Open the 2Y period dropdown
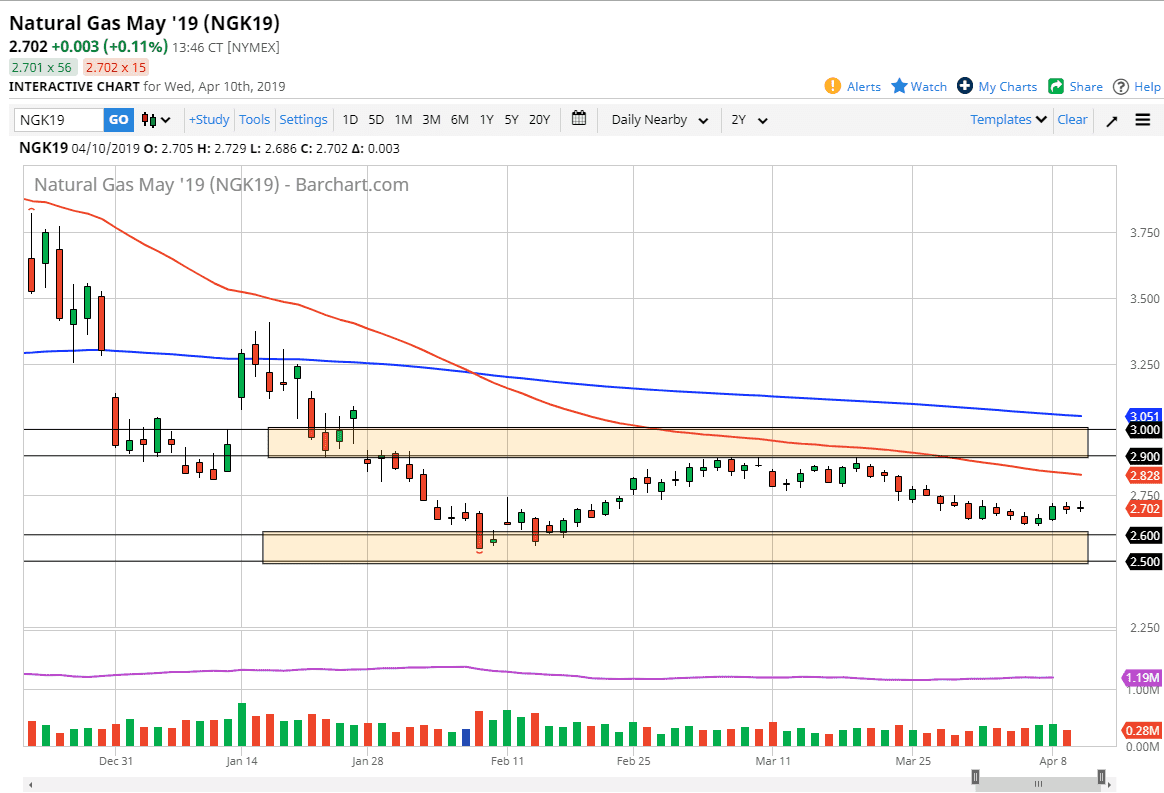Viewport: 1164px width, 793px height. point(748,120)
